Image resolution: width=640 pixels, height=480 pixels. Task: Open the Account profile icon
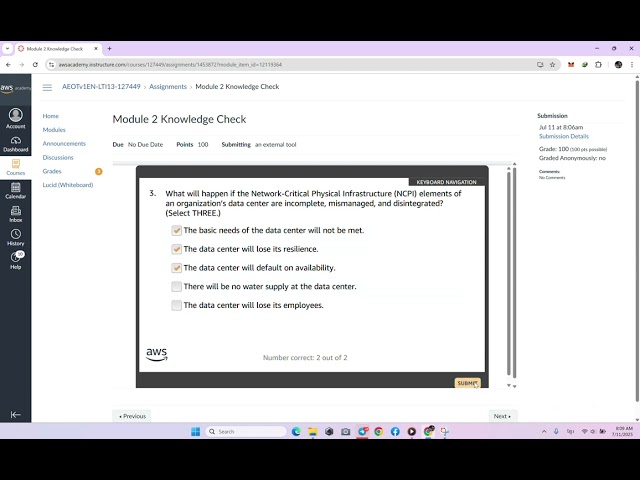click(x=16, y=118)
